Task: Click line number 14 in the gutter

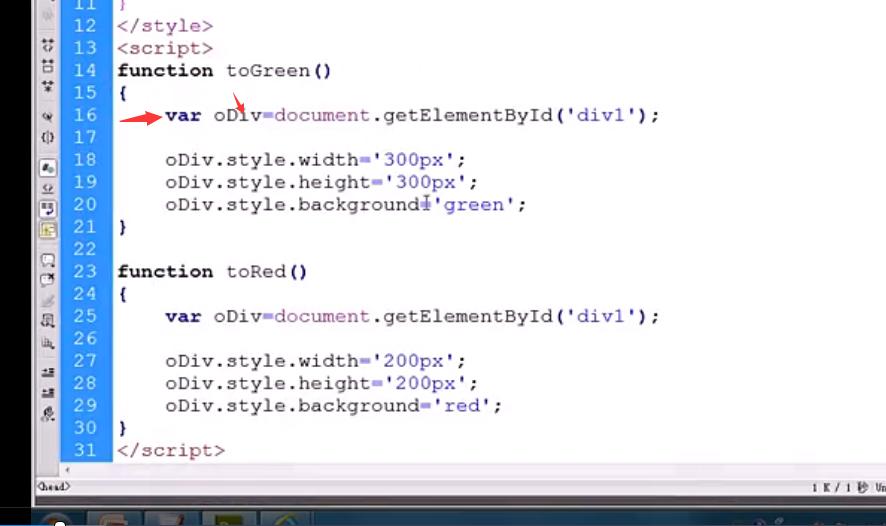Action: tap(85, 71)
